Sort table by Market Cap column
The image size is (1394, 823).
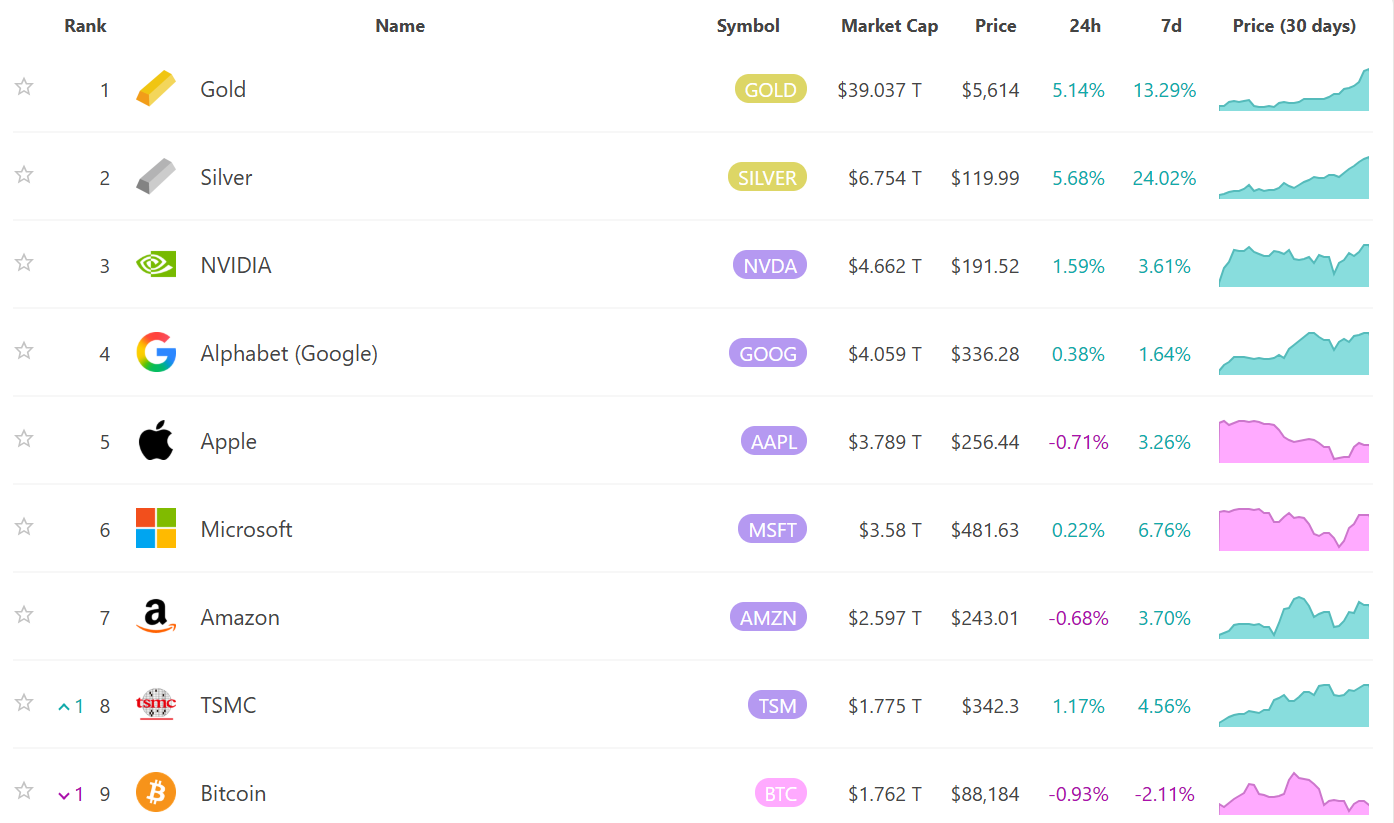(x=889, y=26)
